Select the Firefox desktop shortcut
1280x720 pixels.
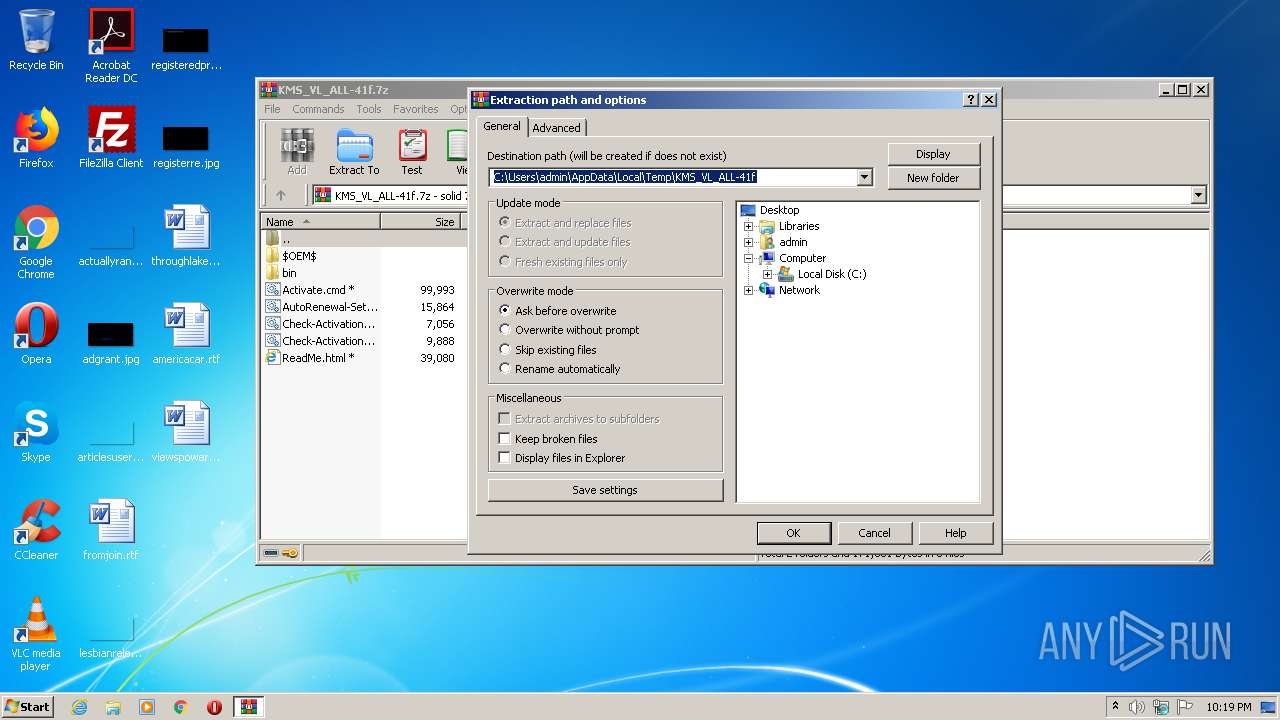click(36, 138)
